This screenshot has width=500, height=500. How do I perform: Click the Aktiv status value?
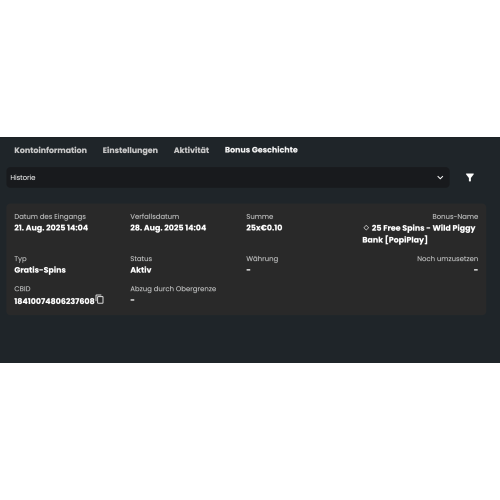141,270
